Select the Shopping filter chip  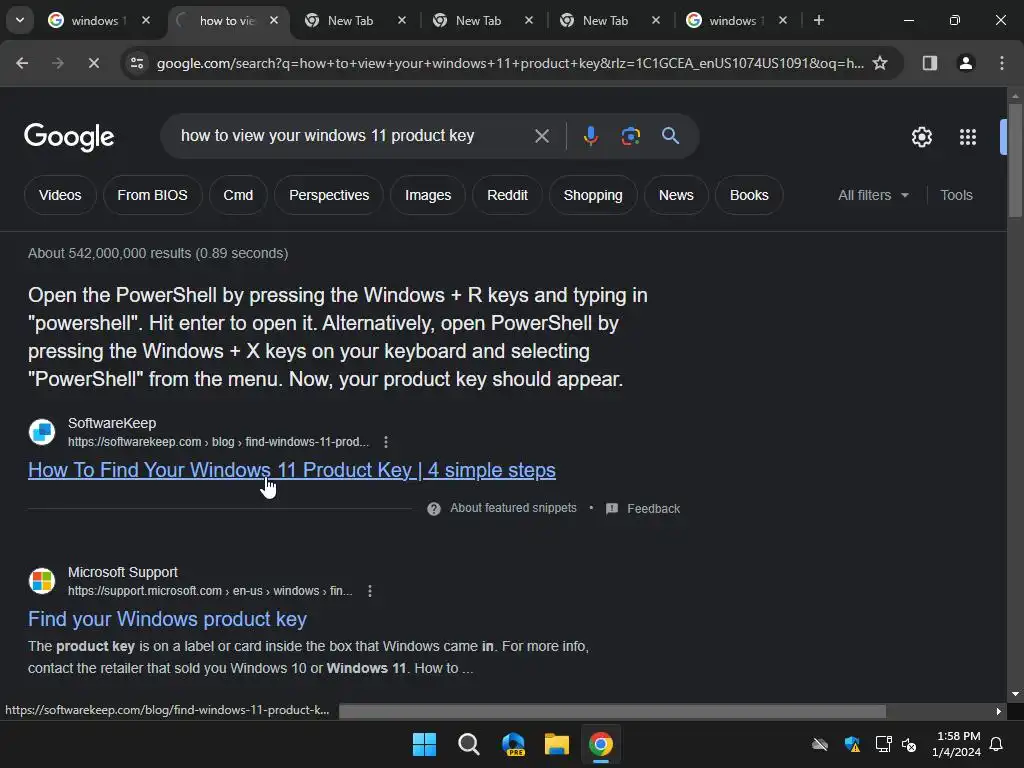[593, 195]
